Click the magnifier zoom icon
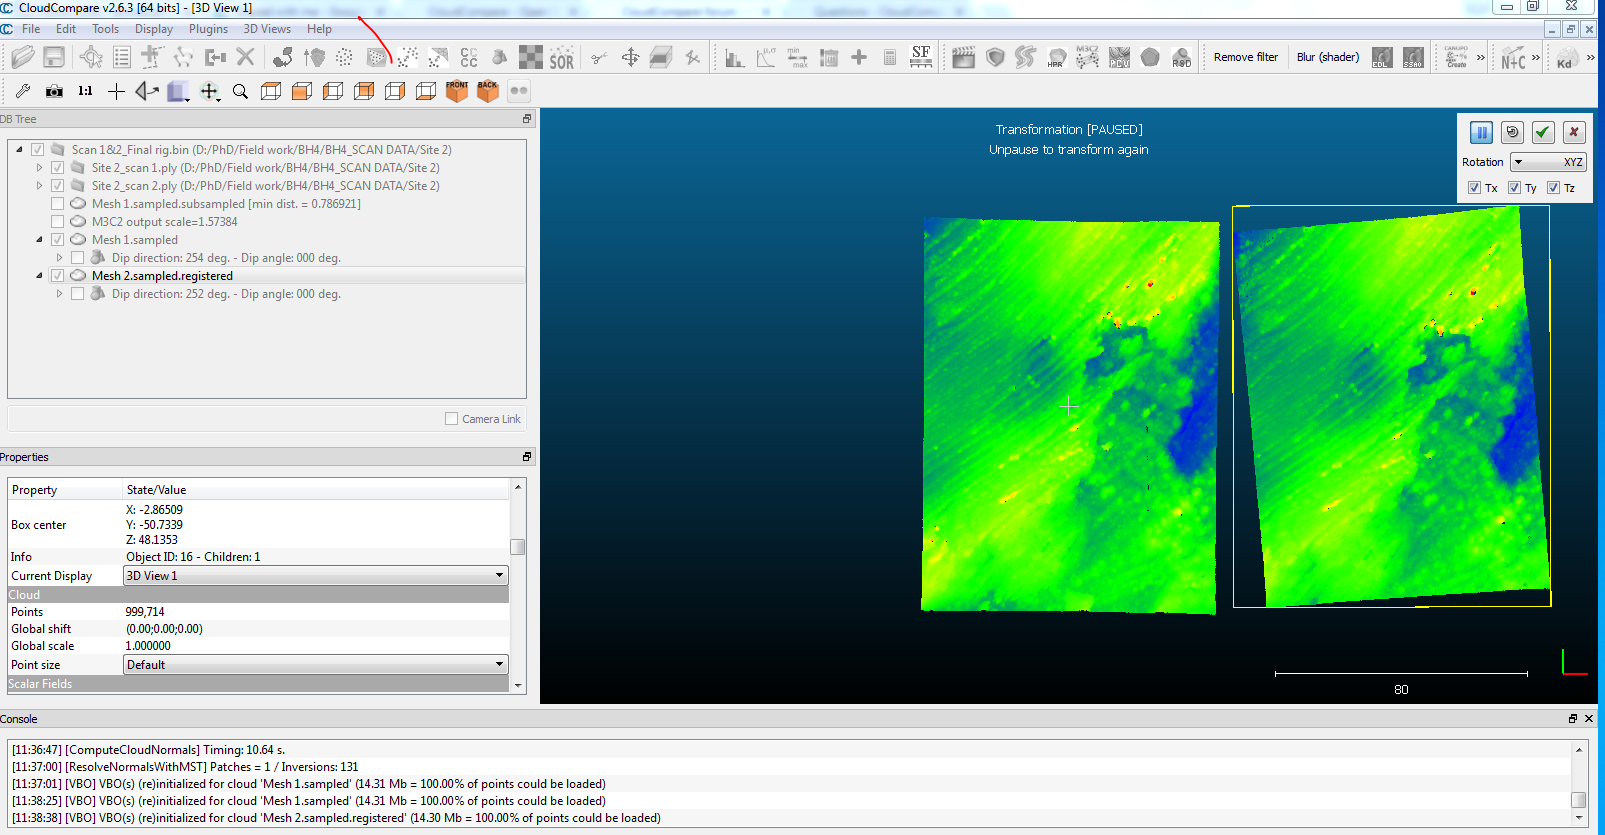 240,91
